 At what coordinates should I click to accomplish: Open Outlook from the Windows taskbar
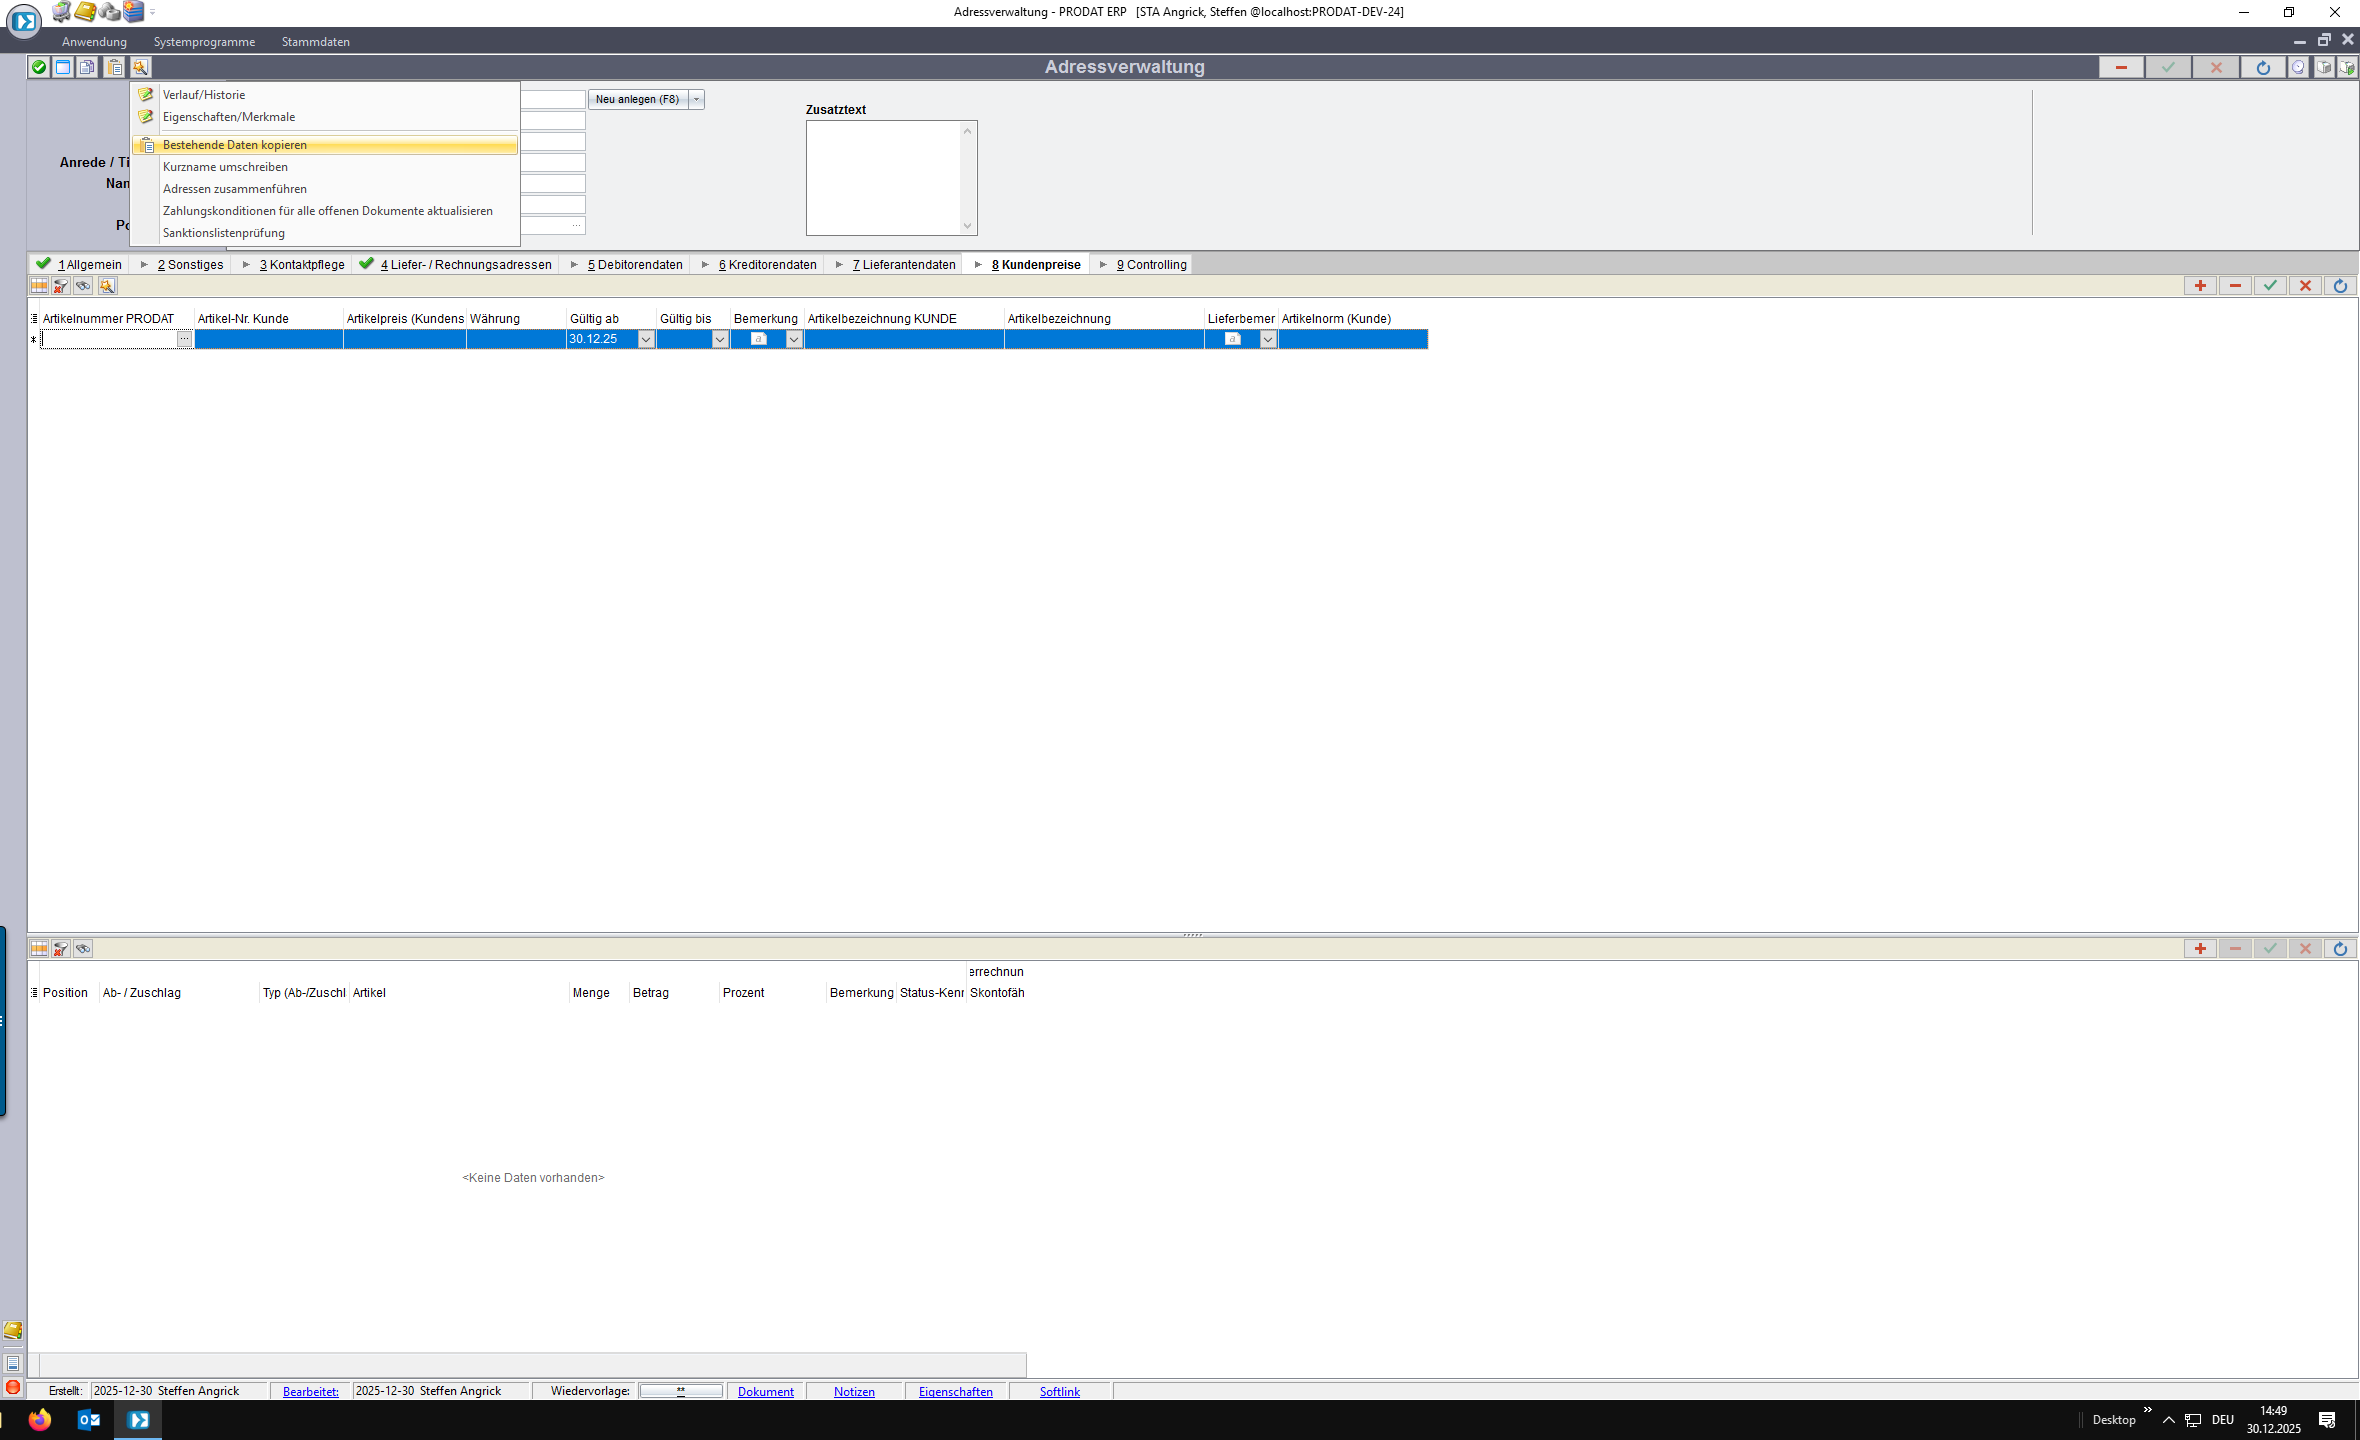point(88,1420)
